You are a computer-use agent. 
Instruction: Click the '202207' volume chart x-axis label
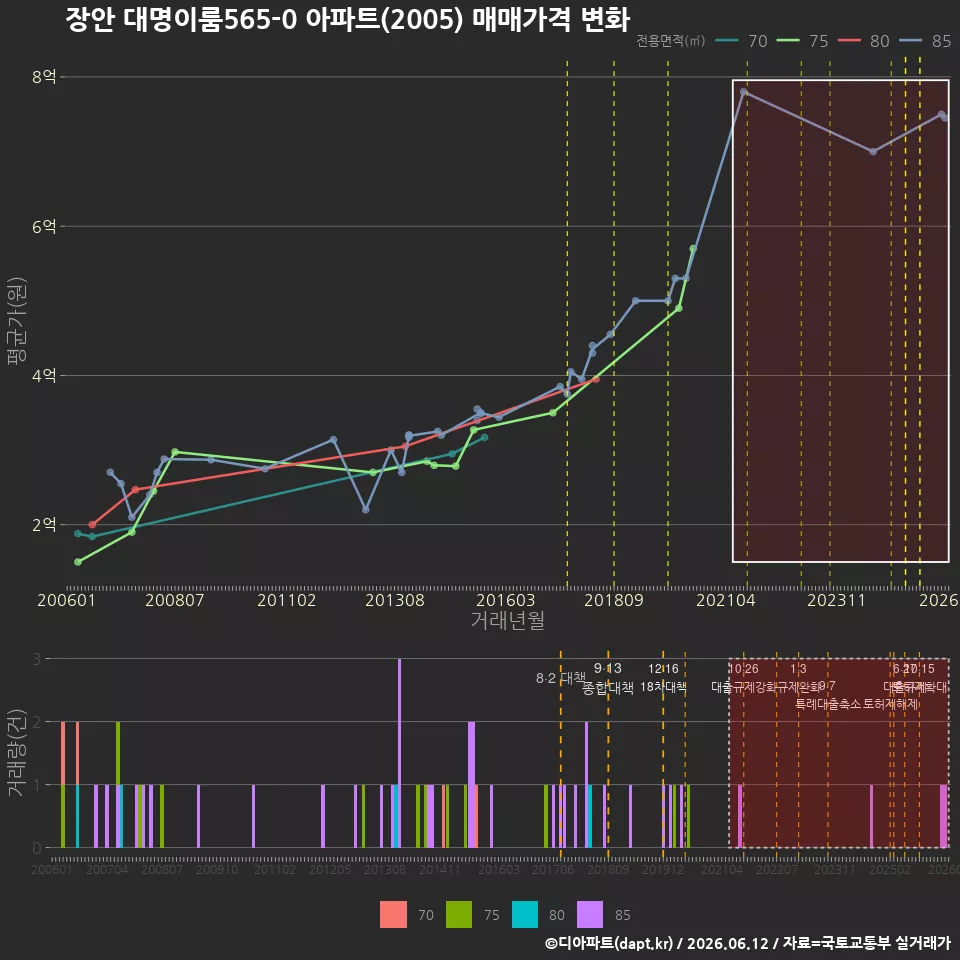[777, 869]
